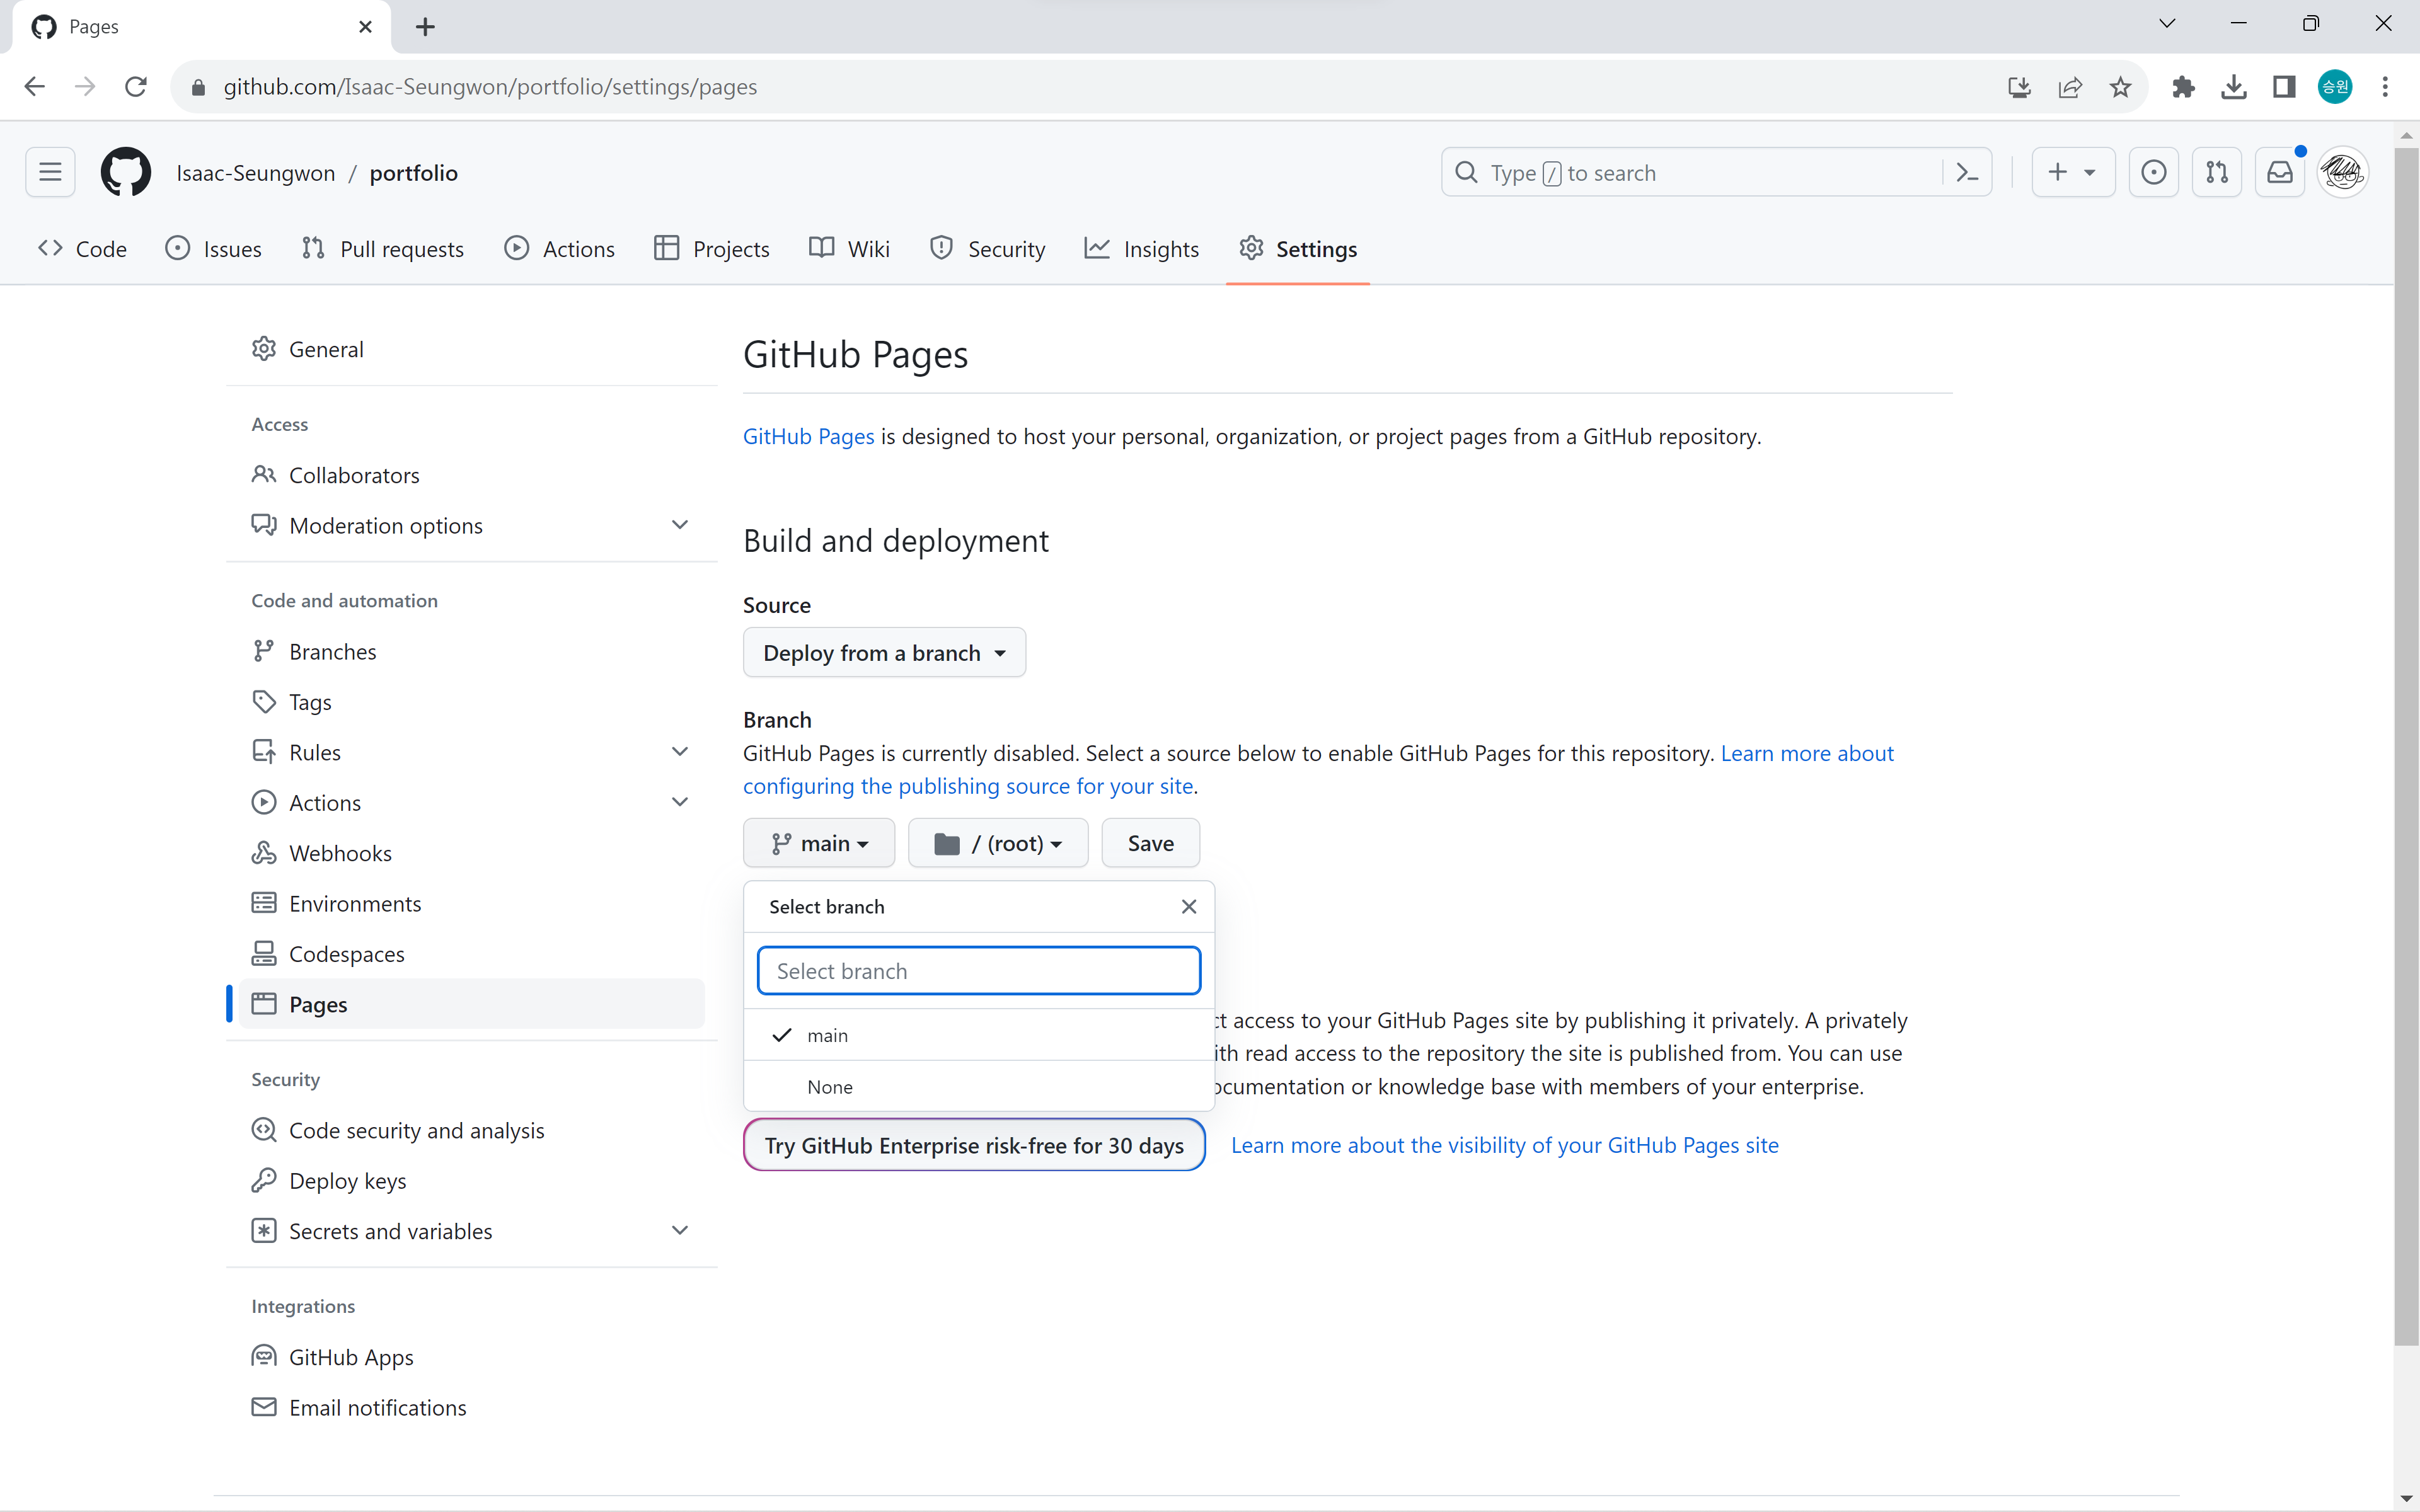
Task: Open the hamburger navigation menu
Action: click(50, 172)
